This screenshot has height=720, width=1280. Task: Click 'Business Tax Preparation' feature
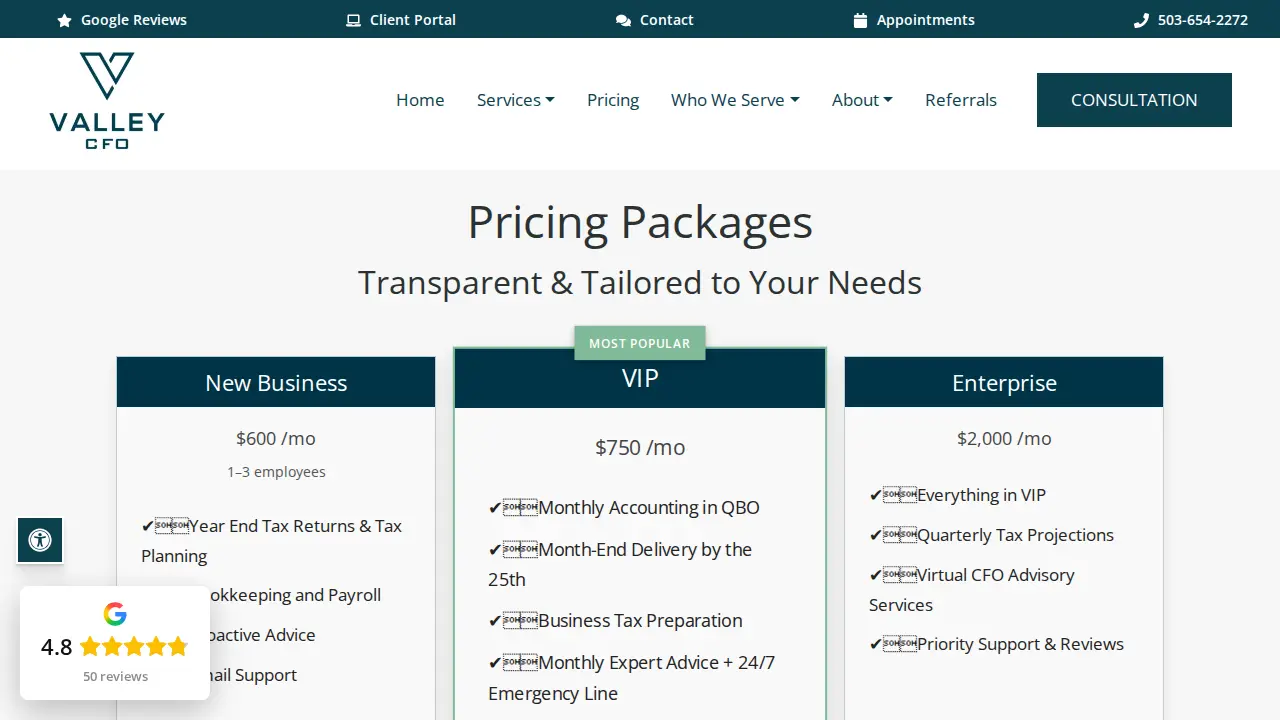pos(615,620)
